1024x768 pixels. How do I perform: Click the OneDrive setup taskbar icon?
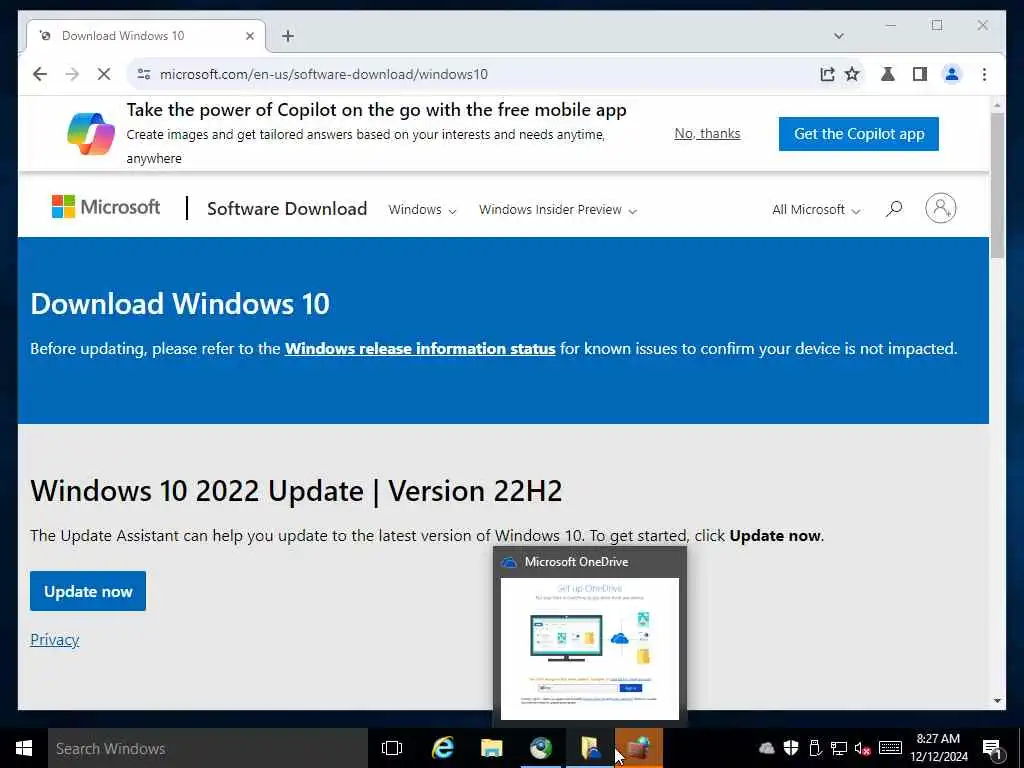tap(590, 748)
